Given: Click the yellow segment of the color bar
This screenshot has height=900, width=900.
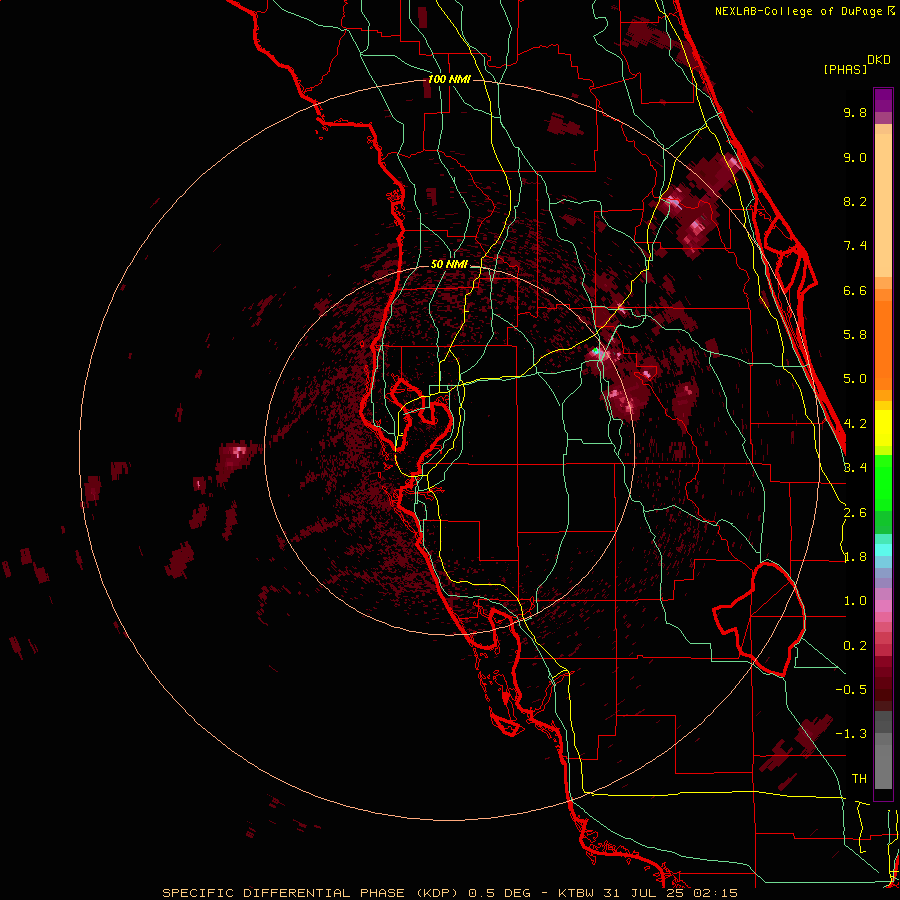Looking at the screenshot, I should tap(883, 428).
